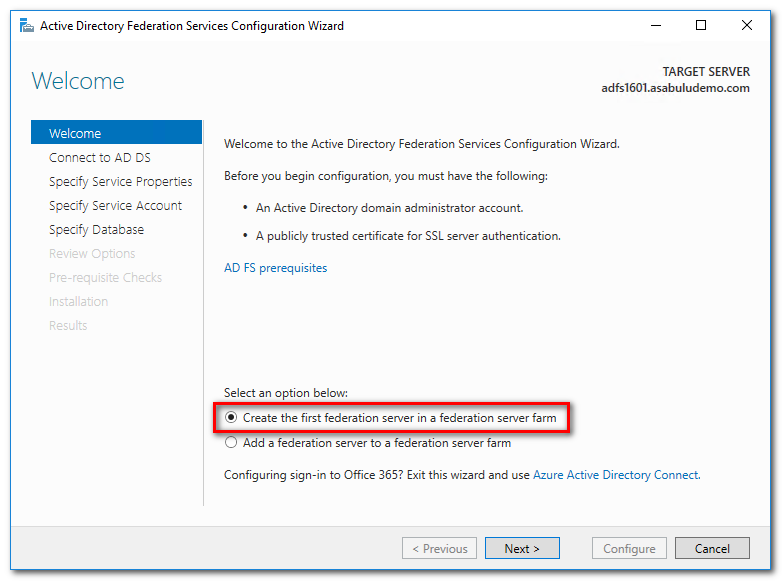This screenshot has width=782, height=581.
Task: Click the Previous button
Action: tap(439, 549)
